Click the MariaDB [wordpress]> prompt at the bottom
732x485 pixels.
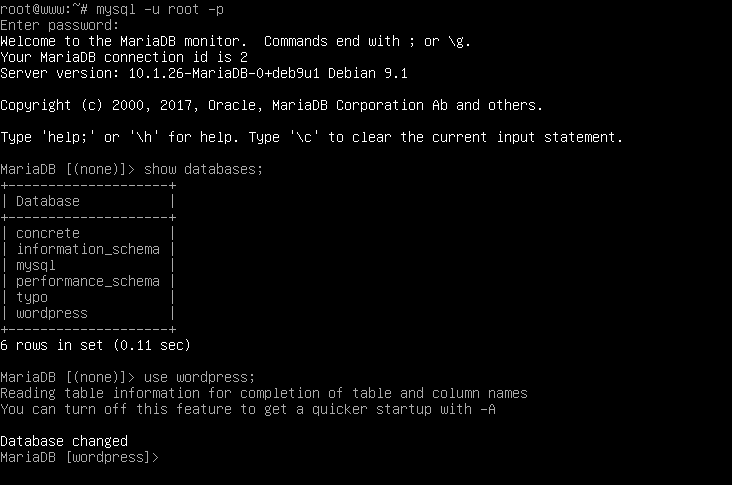point(80,457)
